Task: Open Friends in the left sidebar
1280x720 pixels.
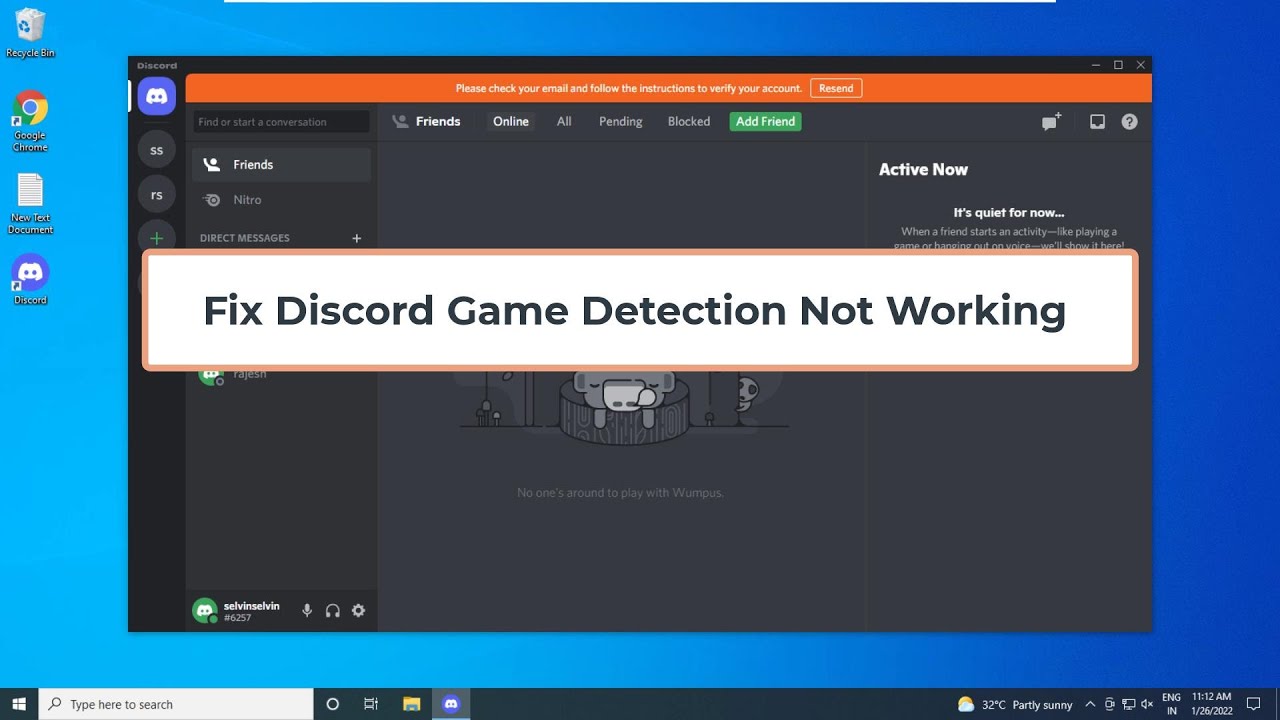Action: (281, 165)
